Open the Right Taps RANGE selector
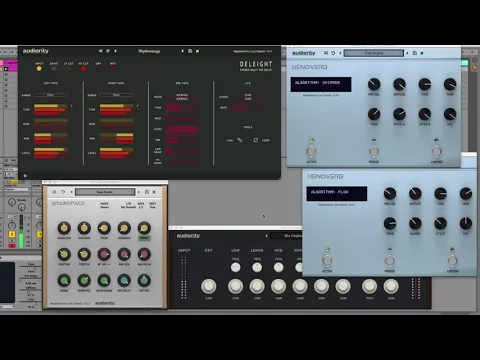Image resolution: width=480 pixels, height=360 pixels. click(117, 95)
